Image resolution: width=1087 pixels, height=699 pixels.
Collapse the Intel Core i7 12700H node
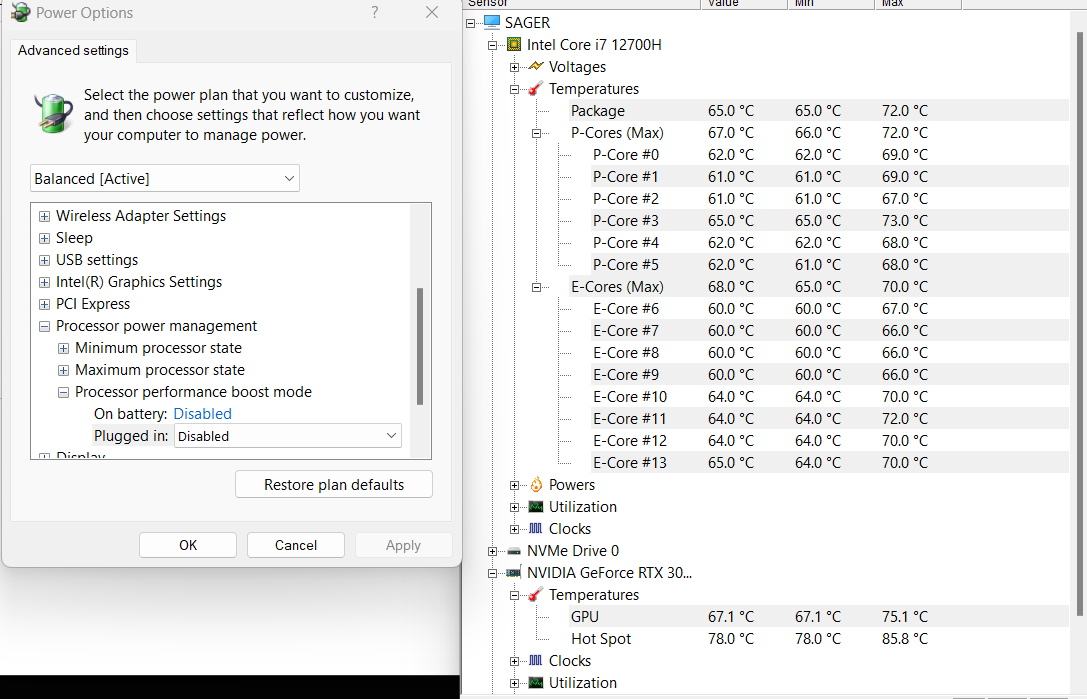(492, 45)
